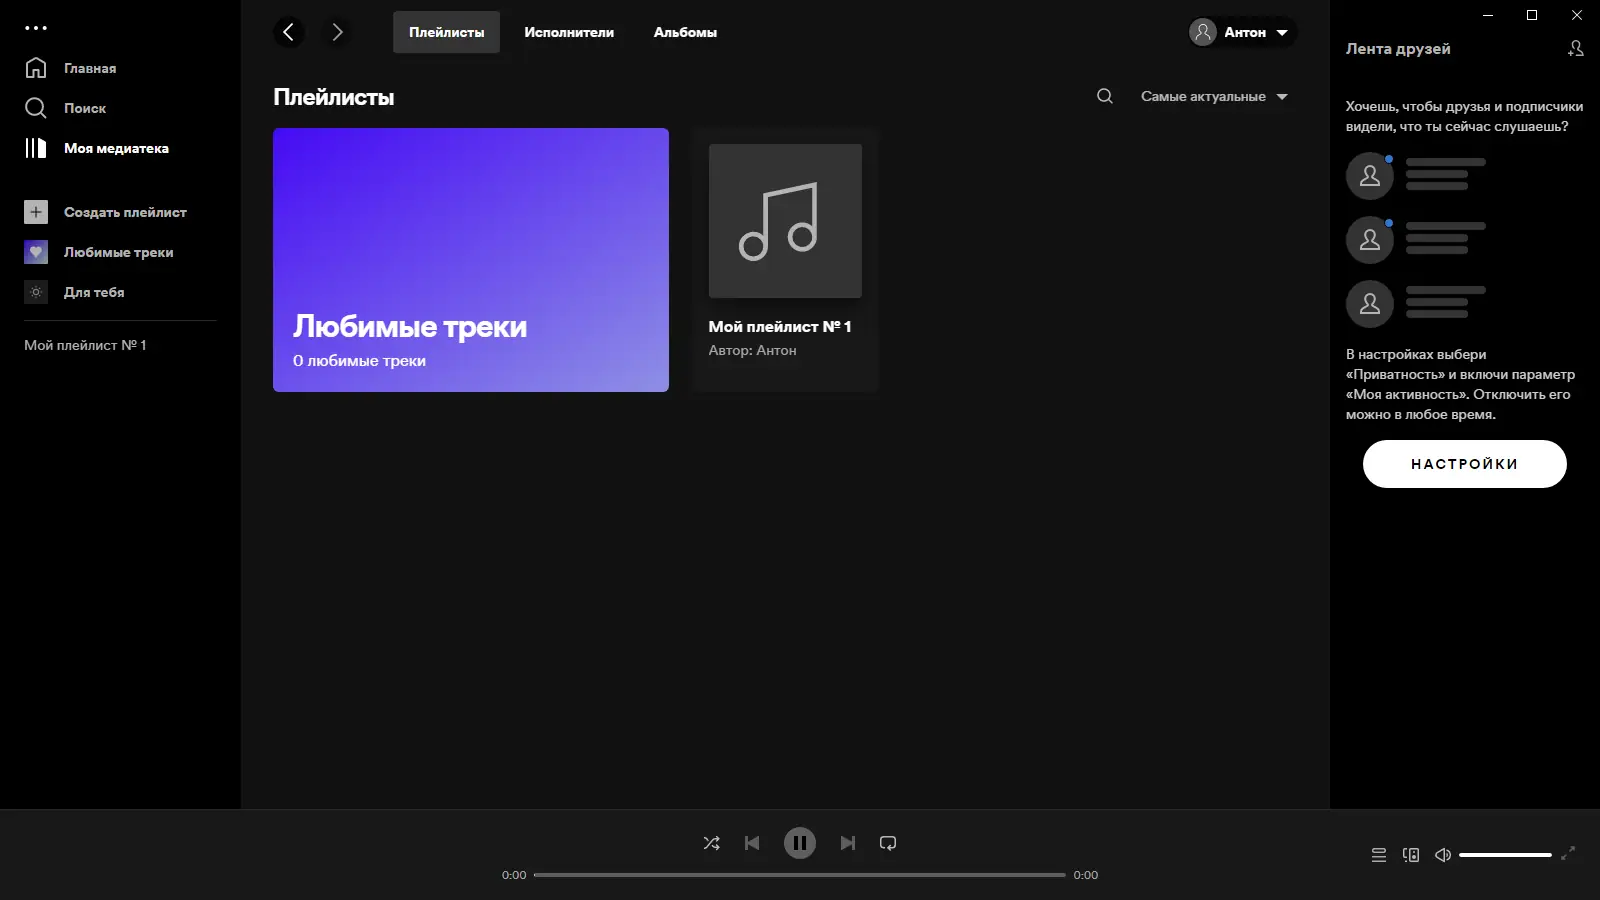Open the play queue icon
The image size is (1600, 900).
click(1378, 855)
